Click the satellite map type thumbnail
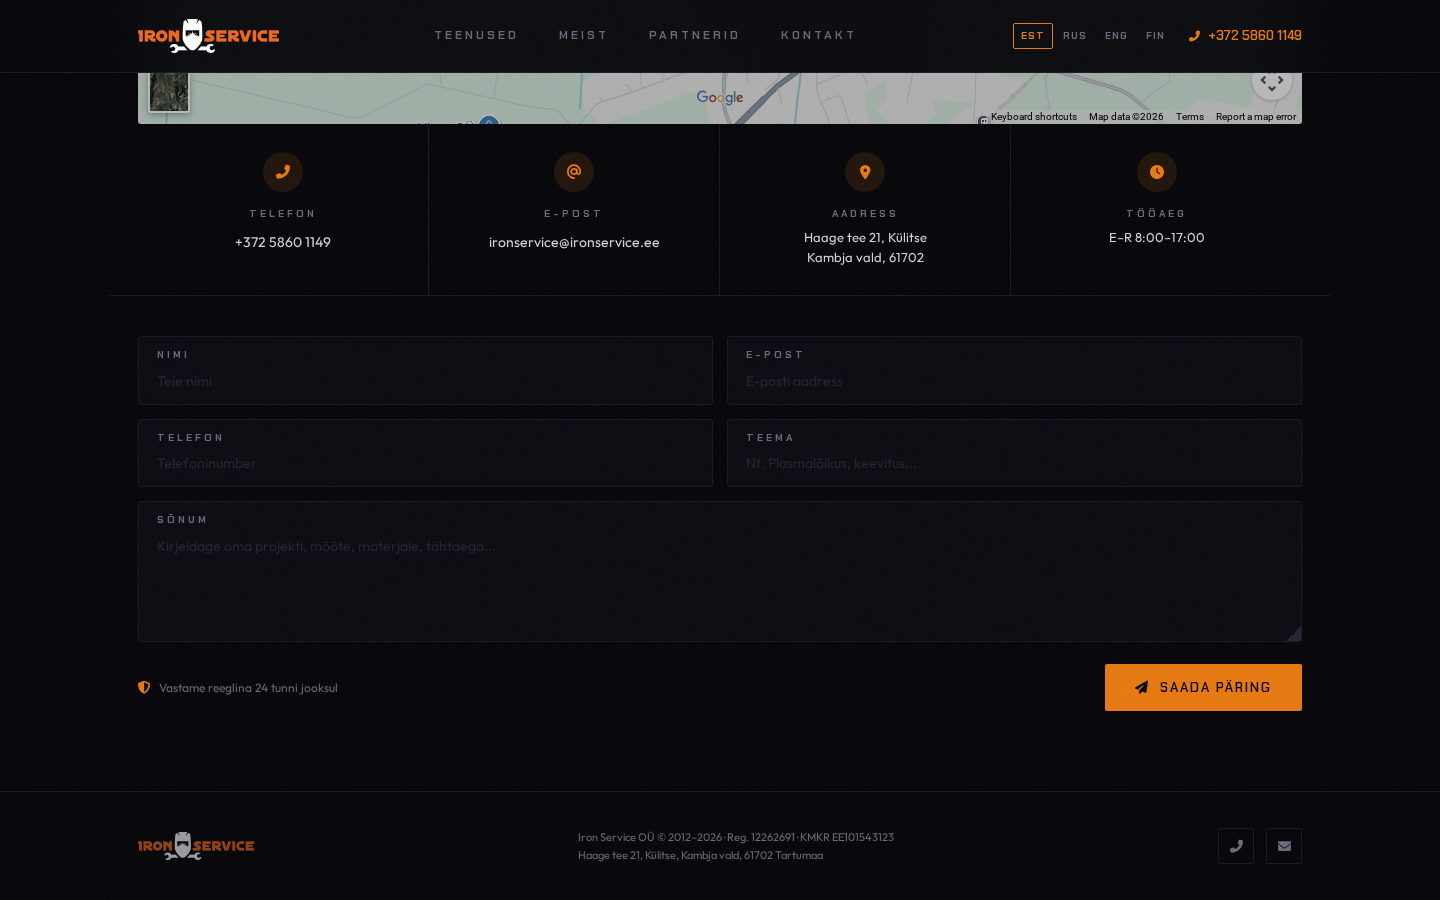 tap(169, 92)
